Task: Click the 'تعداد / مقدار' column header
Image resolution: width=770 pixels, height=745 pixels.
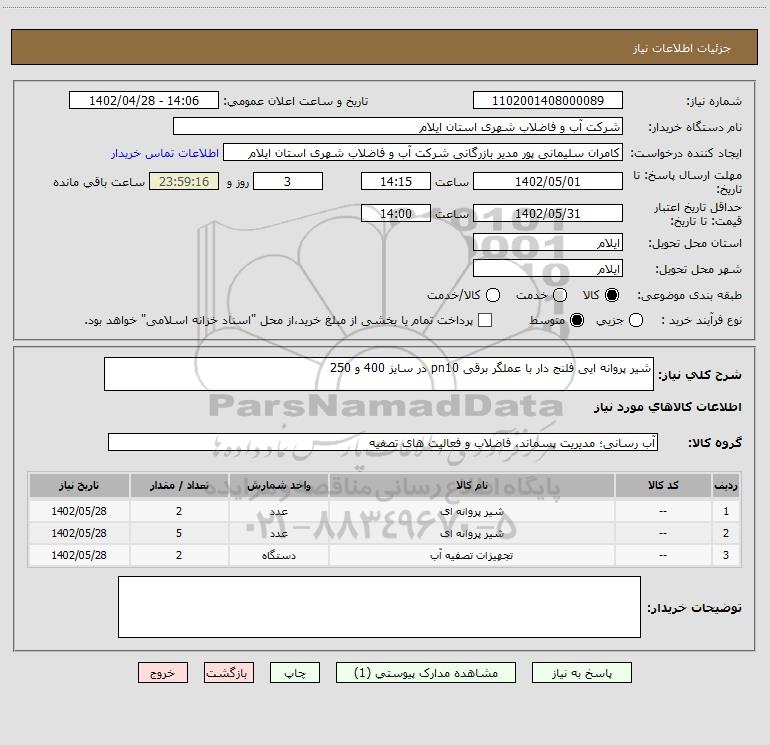Action: (x=179, y=485)
